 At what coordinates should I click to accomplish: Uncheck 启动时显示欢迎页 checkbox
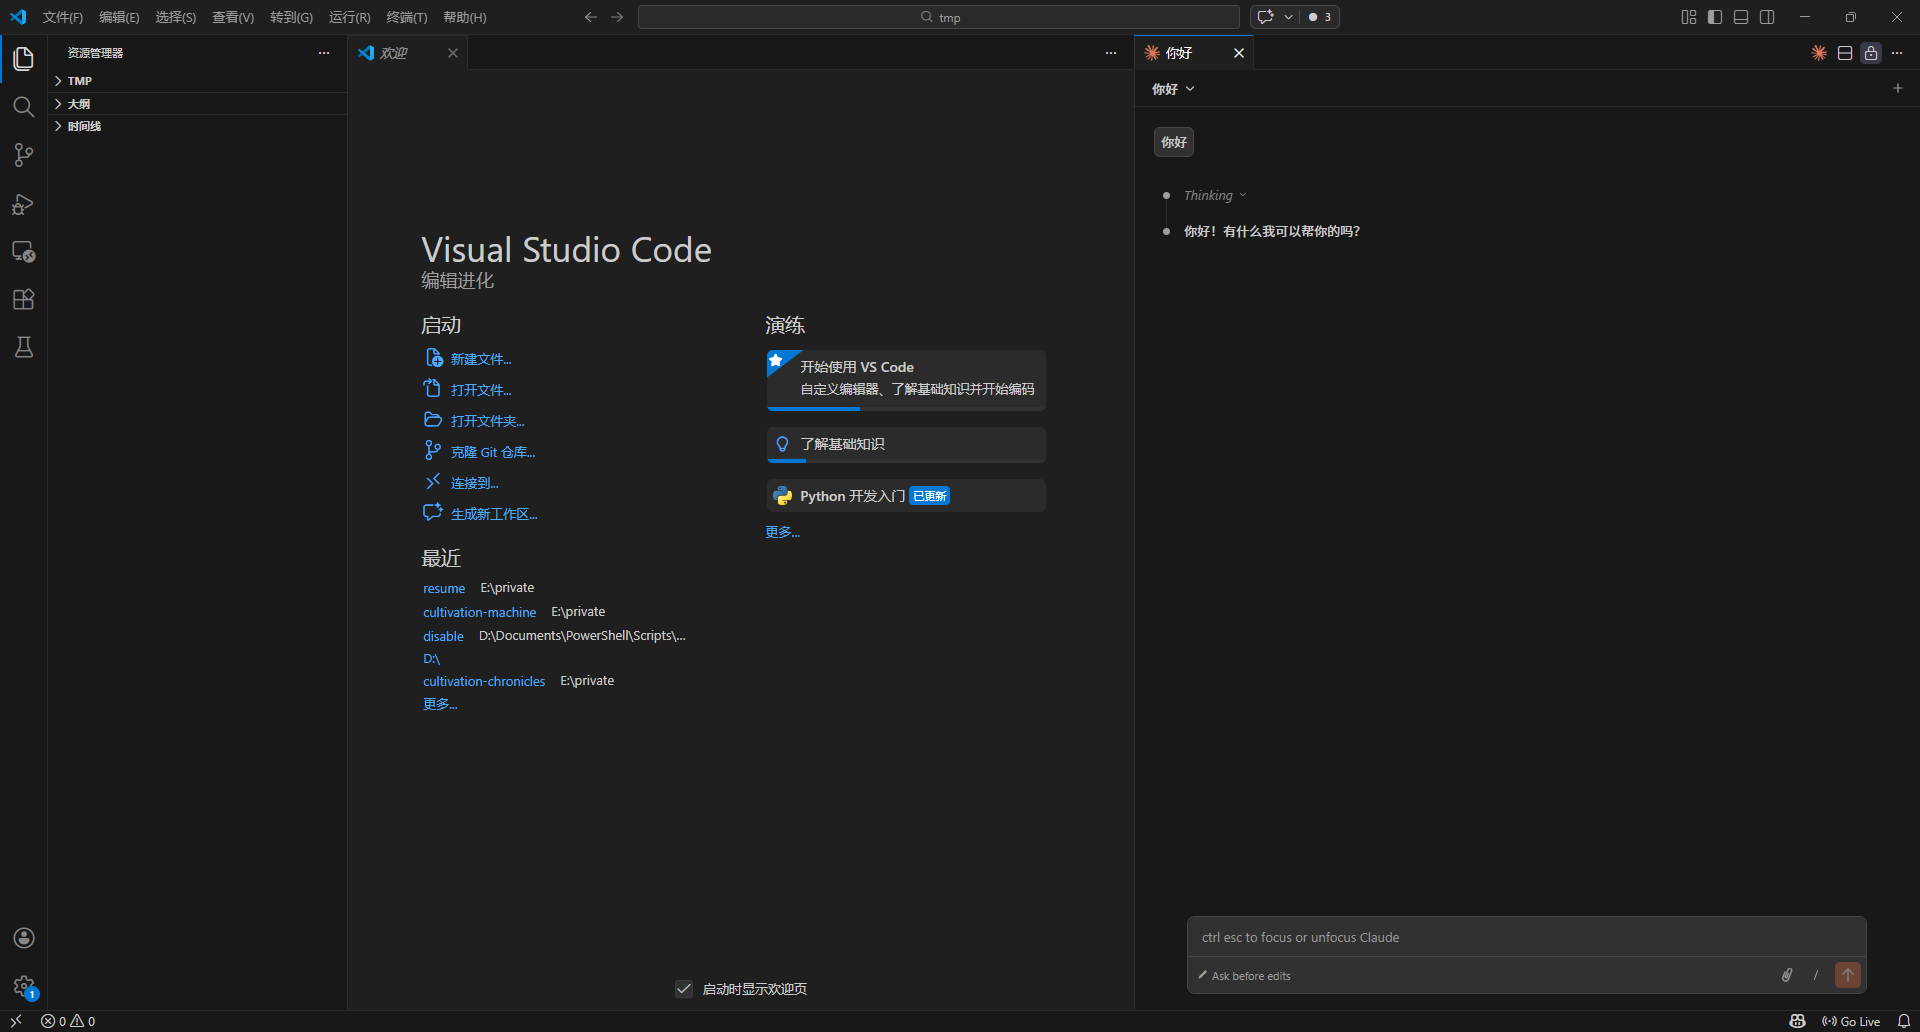[684, 989]
